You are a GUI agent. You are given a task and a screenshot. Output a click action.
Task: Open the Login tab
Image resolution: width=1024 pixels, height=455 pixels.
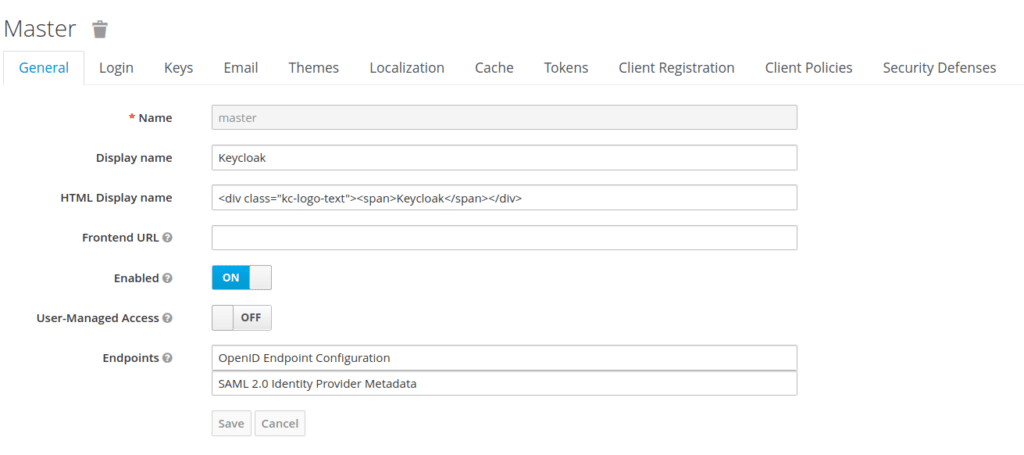116,68
